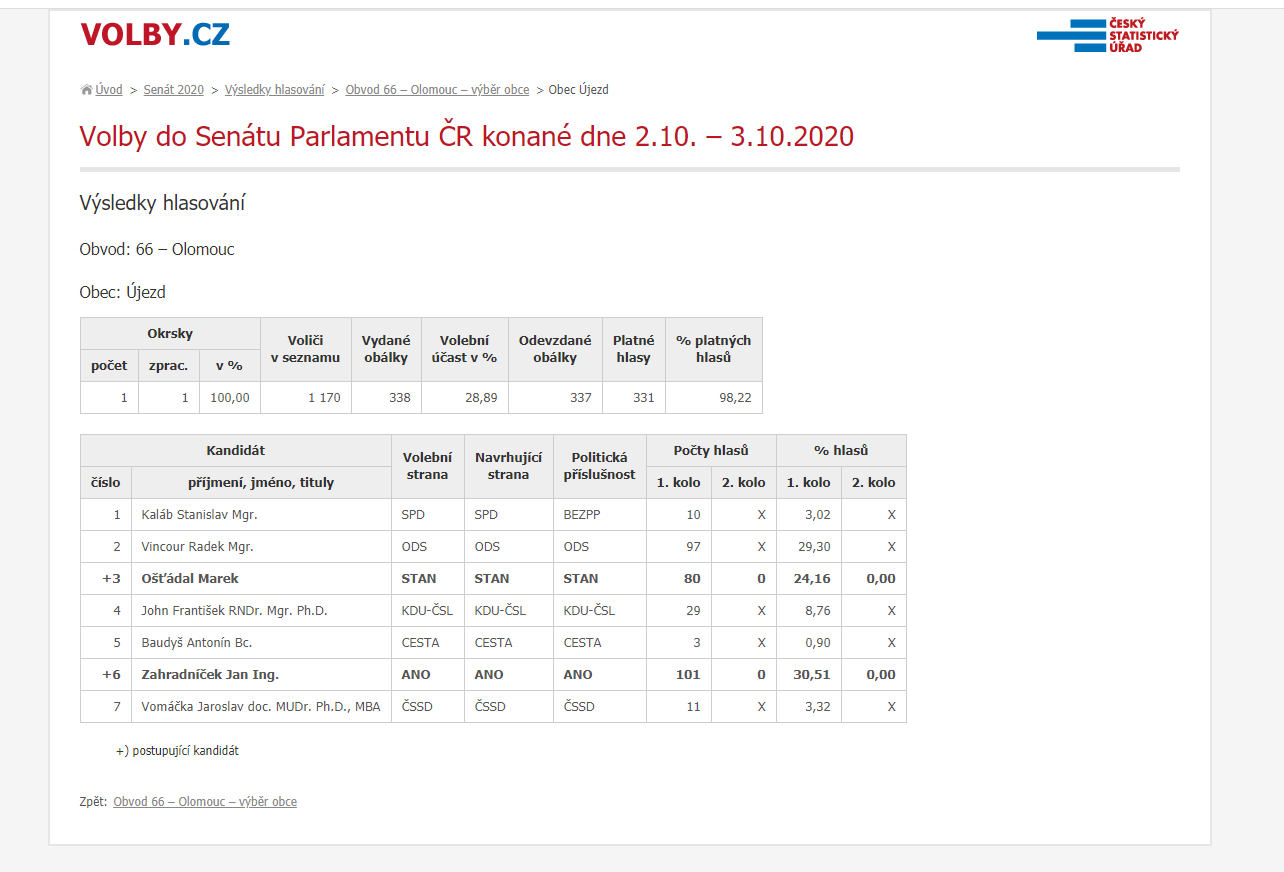Screen dimensions: 1284x872
Task: Click the Volební strana header
Action: [427, 466]
